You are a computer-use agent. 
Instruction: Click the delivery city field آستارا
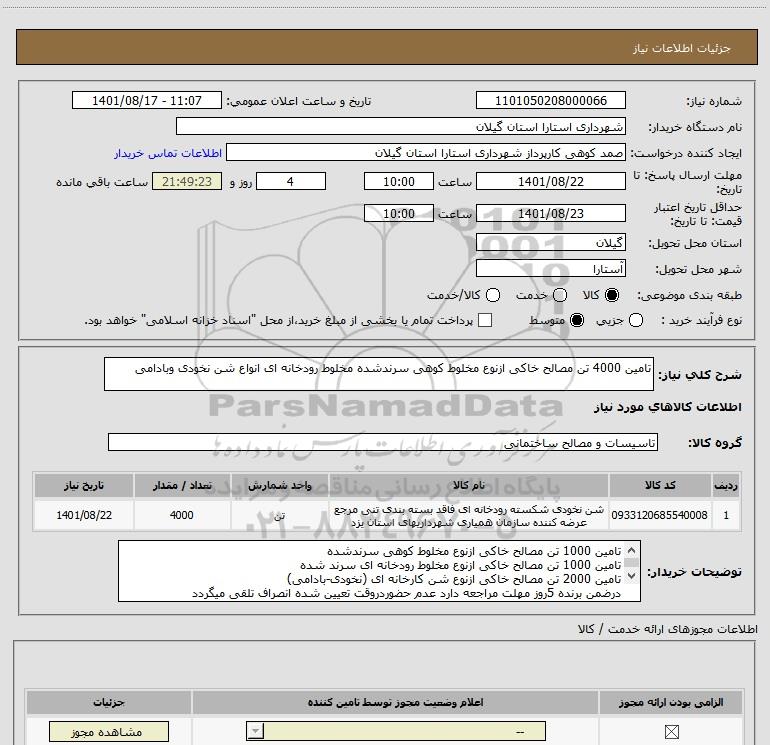550,268
